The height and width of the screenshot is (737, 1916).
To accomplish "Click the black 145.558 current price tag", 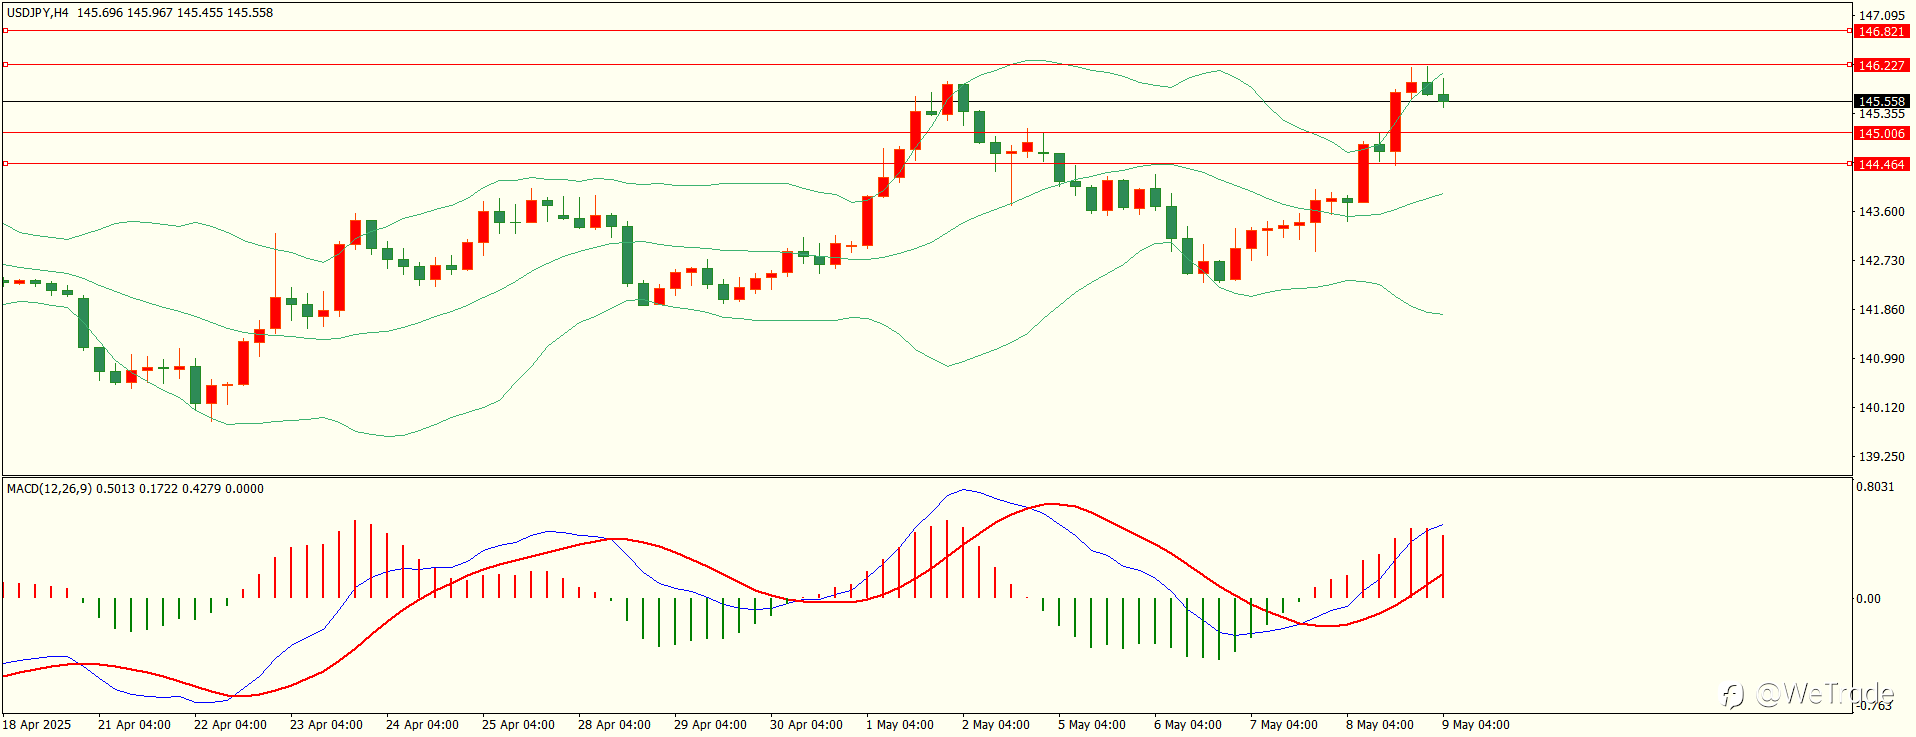I will 1881,101.
